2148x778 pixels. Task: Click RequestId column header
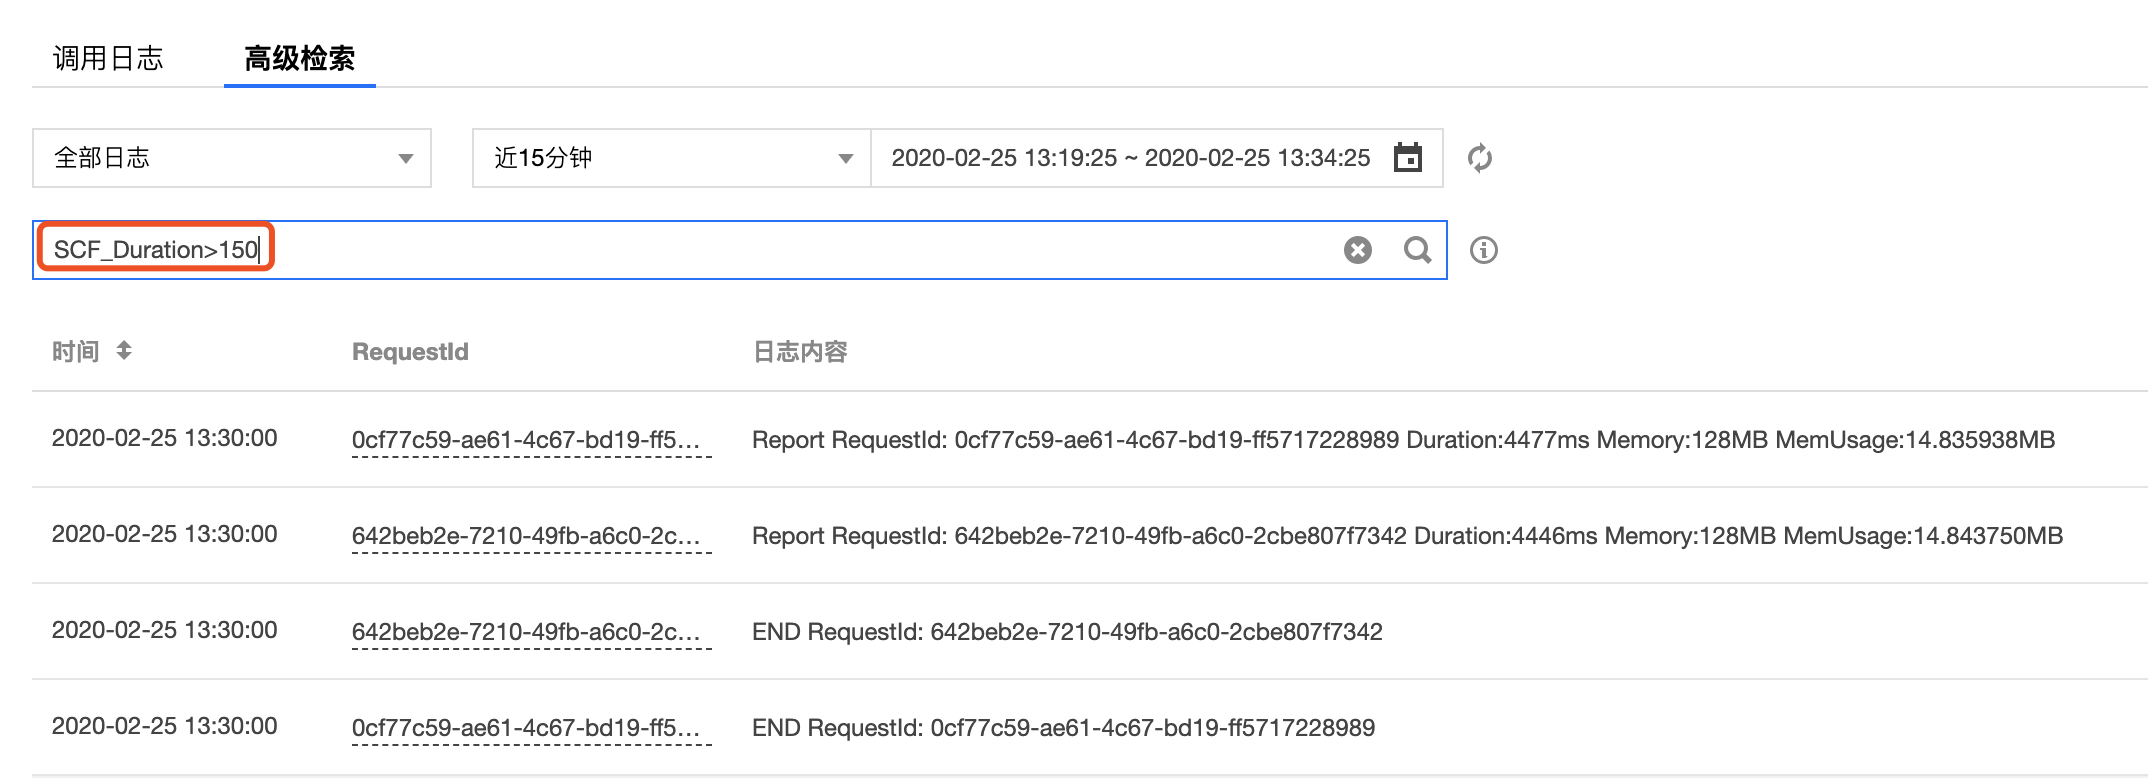coord(410,352)
